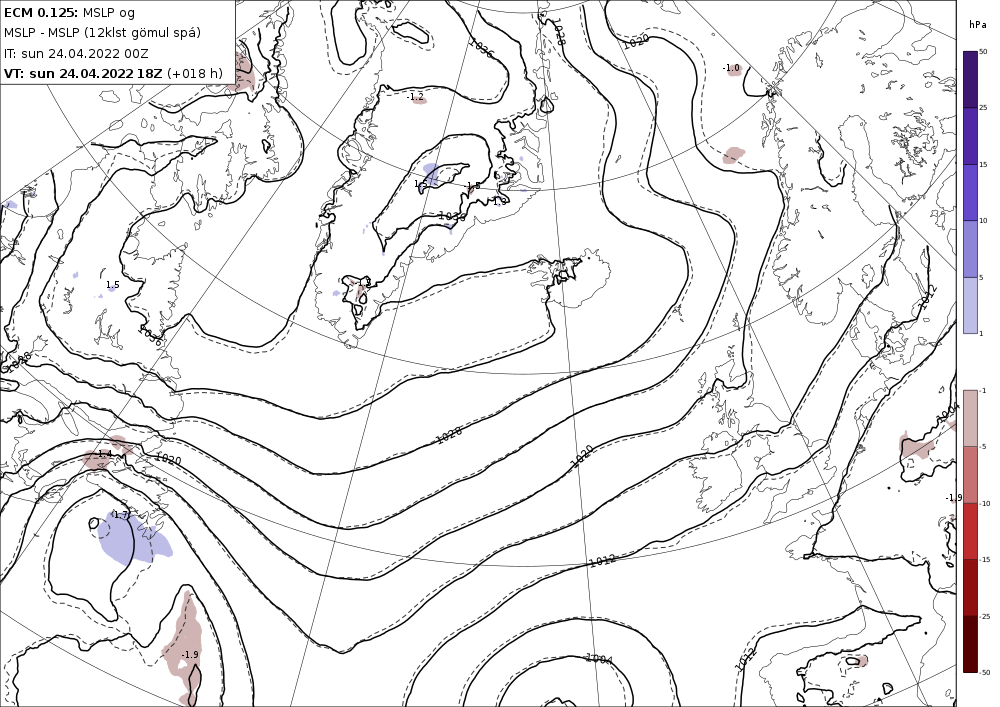
Task: Click the '-1.9' value on the brown bottom-left patch
Action: [x=189, y=655]
